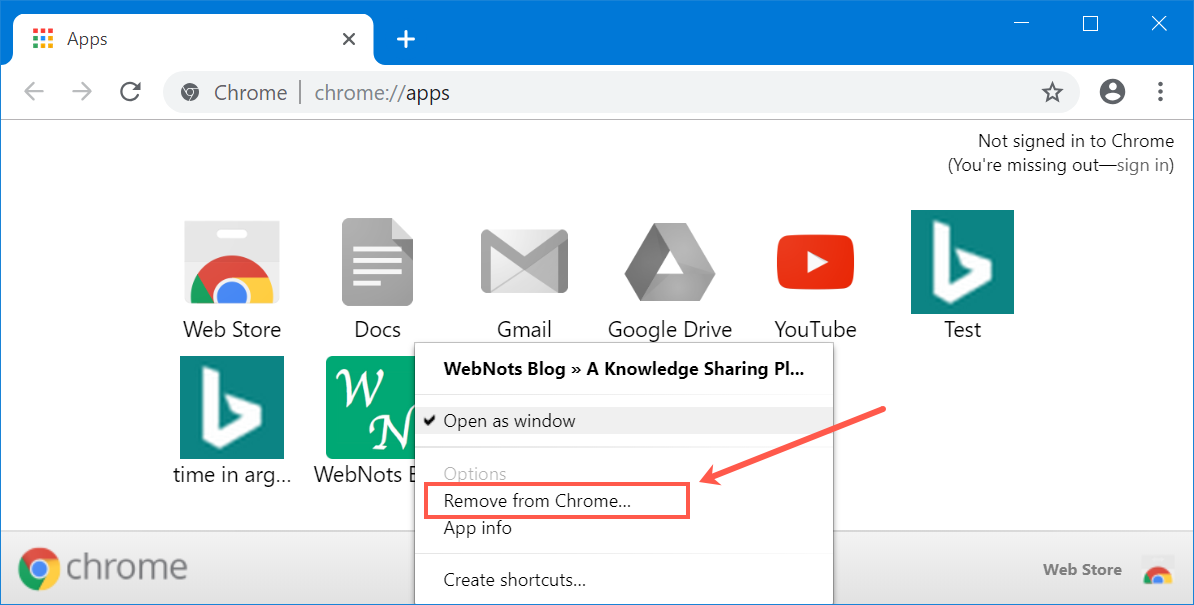Open the Web Store app icon
This screenshot has width=1194, height=605.
coord(232,262)
